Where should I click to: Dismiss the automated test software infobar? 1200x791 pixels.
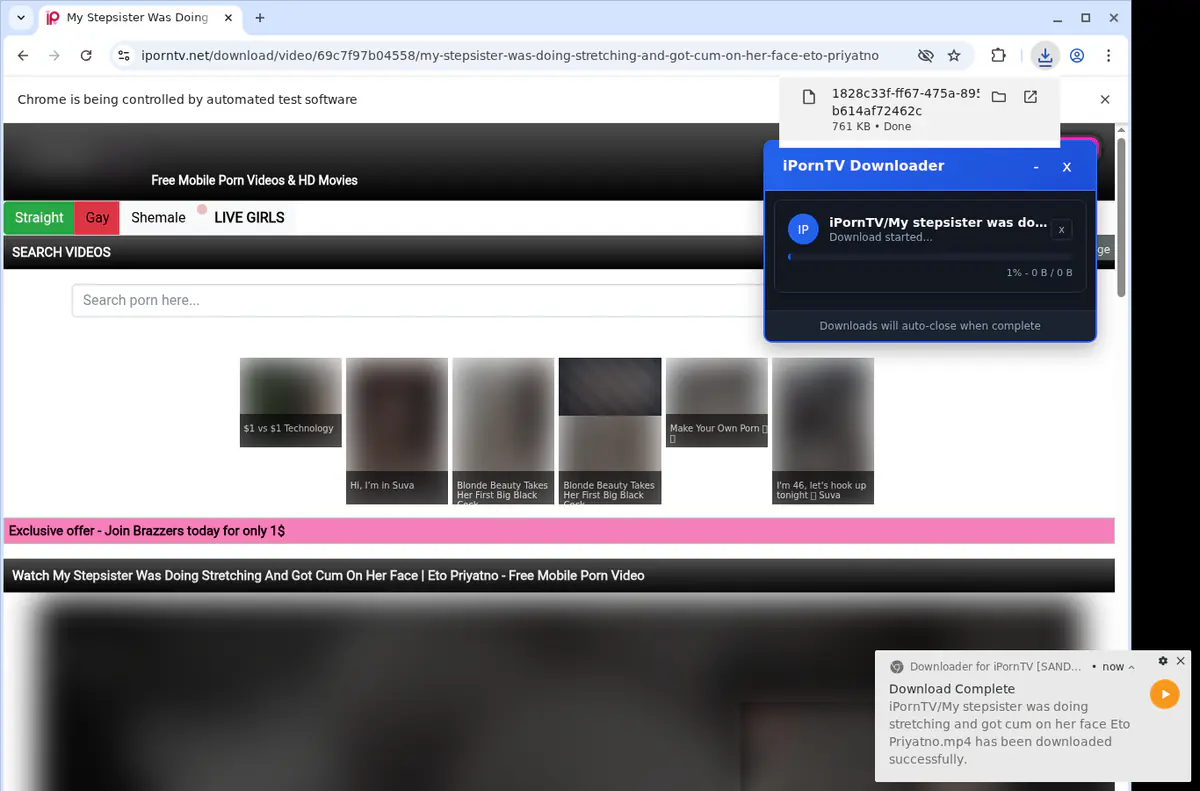(x=1105, y=99)
